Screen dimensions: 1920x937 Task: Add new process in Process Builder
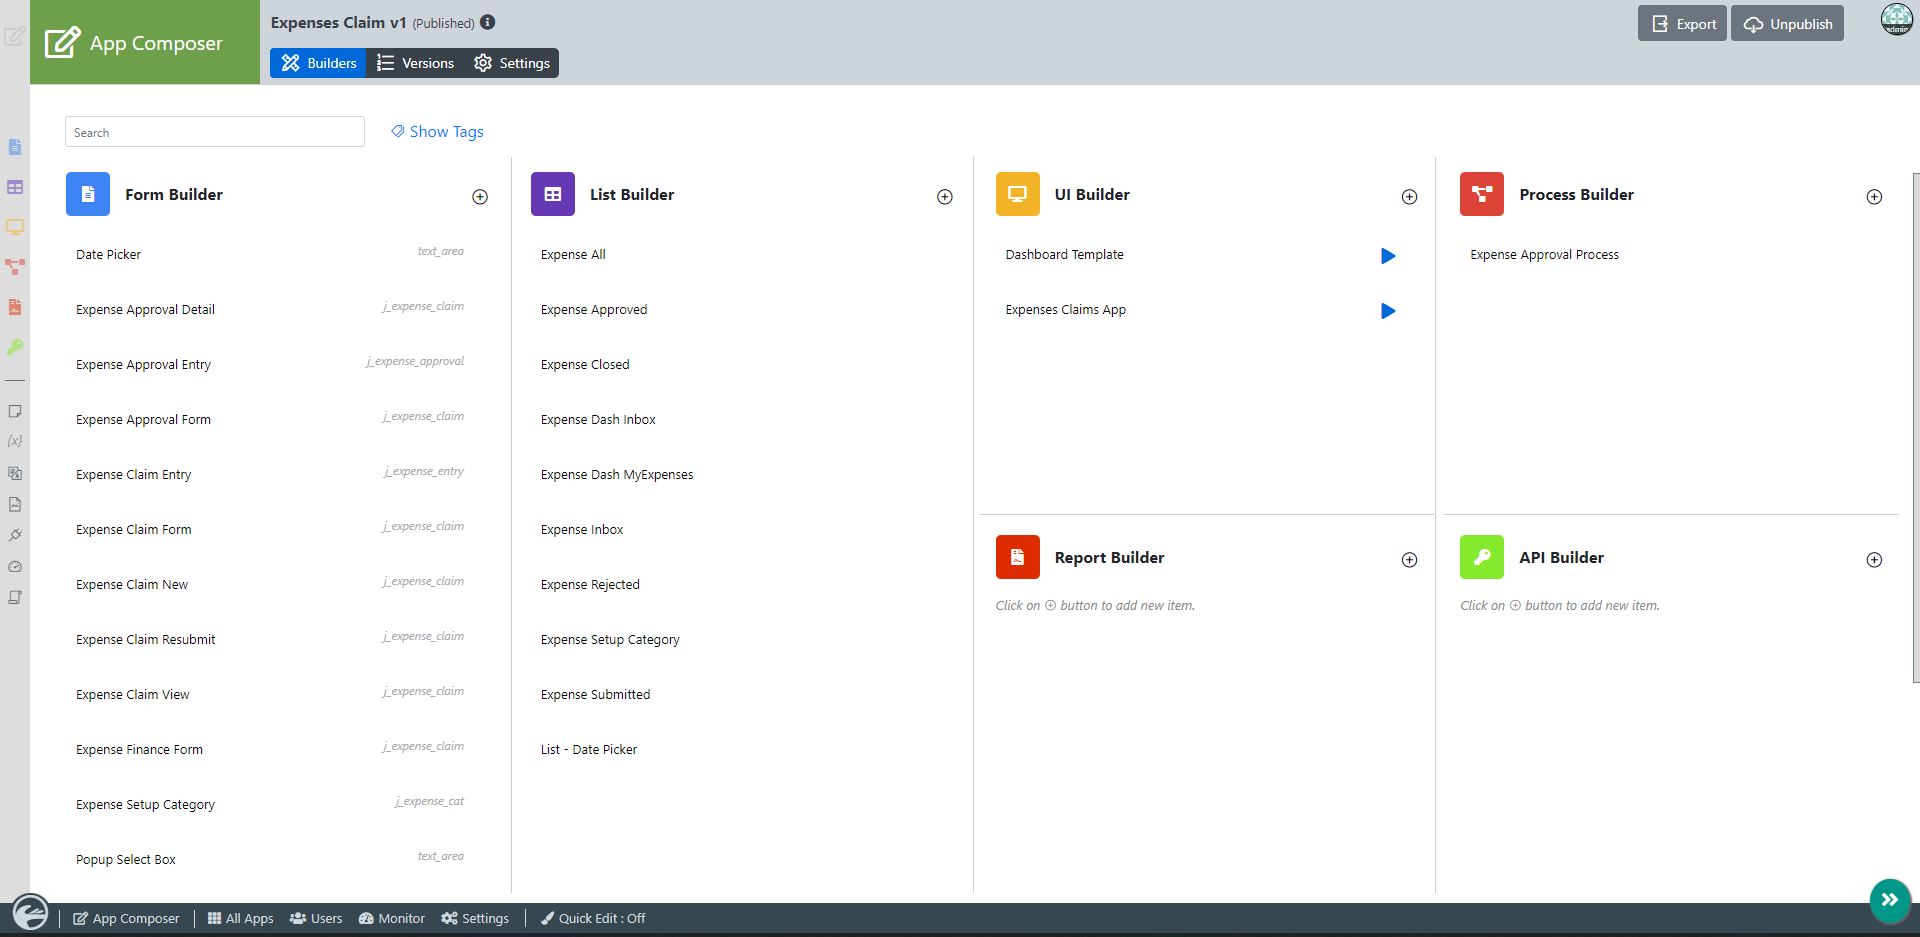(x=1875, y=197)
